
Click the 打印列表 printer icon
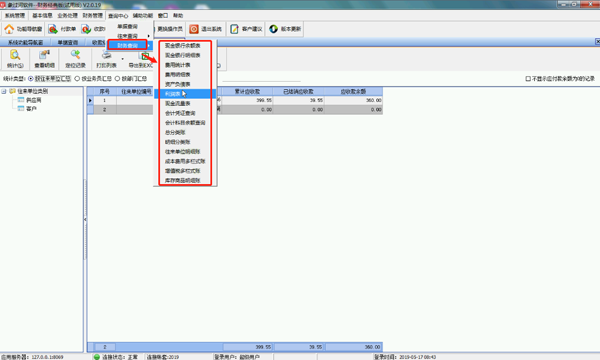click(106, 55)
